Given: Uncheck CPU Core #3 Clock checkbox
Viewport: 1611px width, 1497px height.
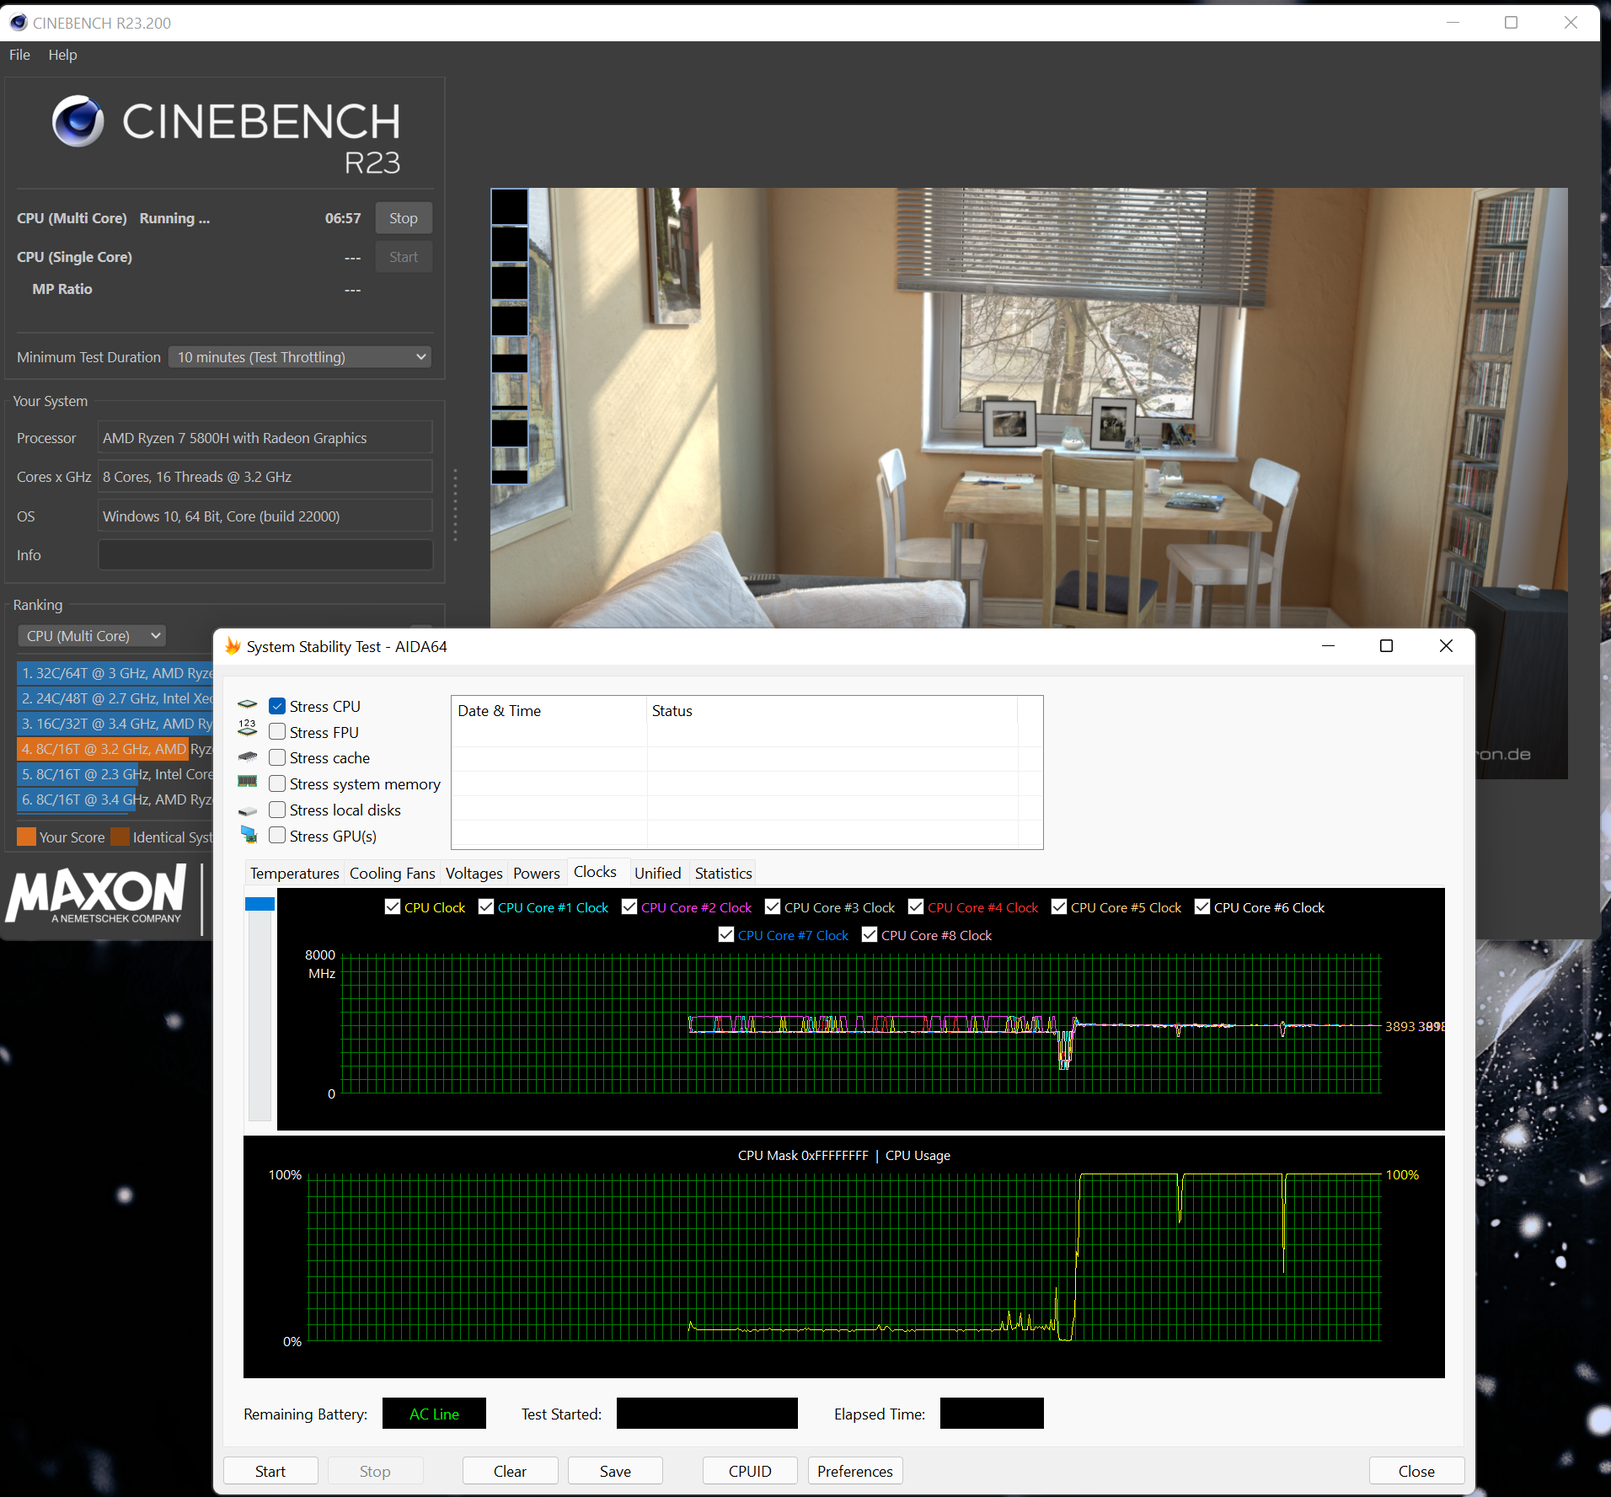Looking at the screenshot, I should 773,907.
